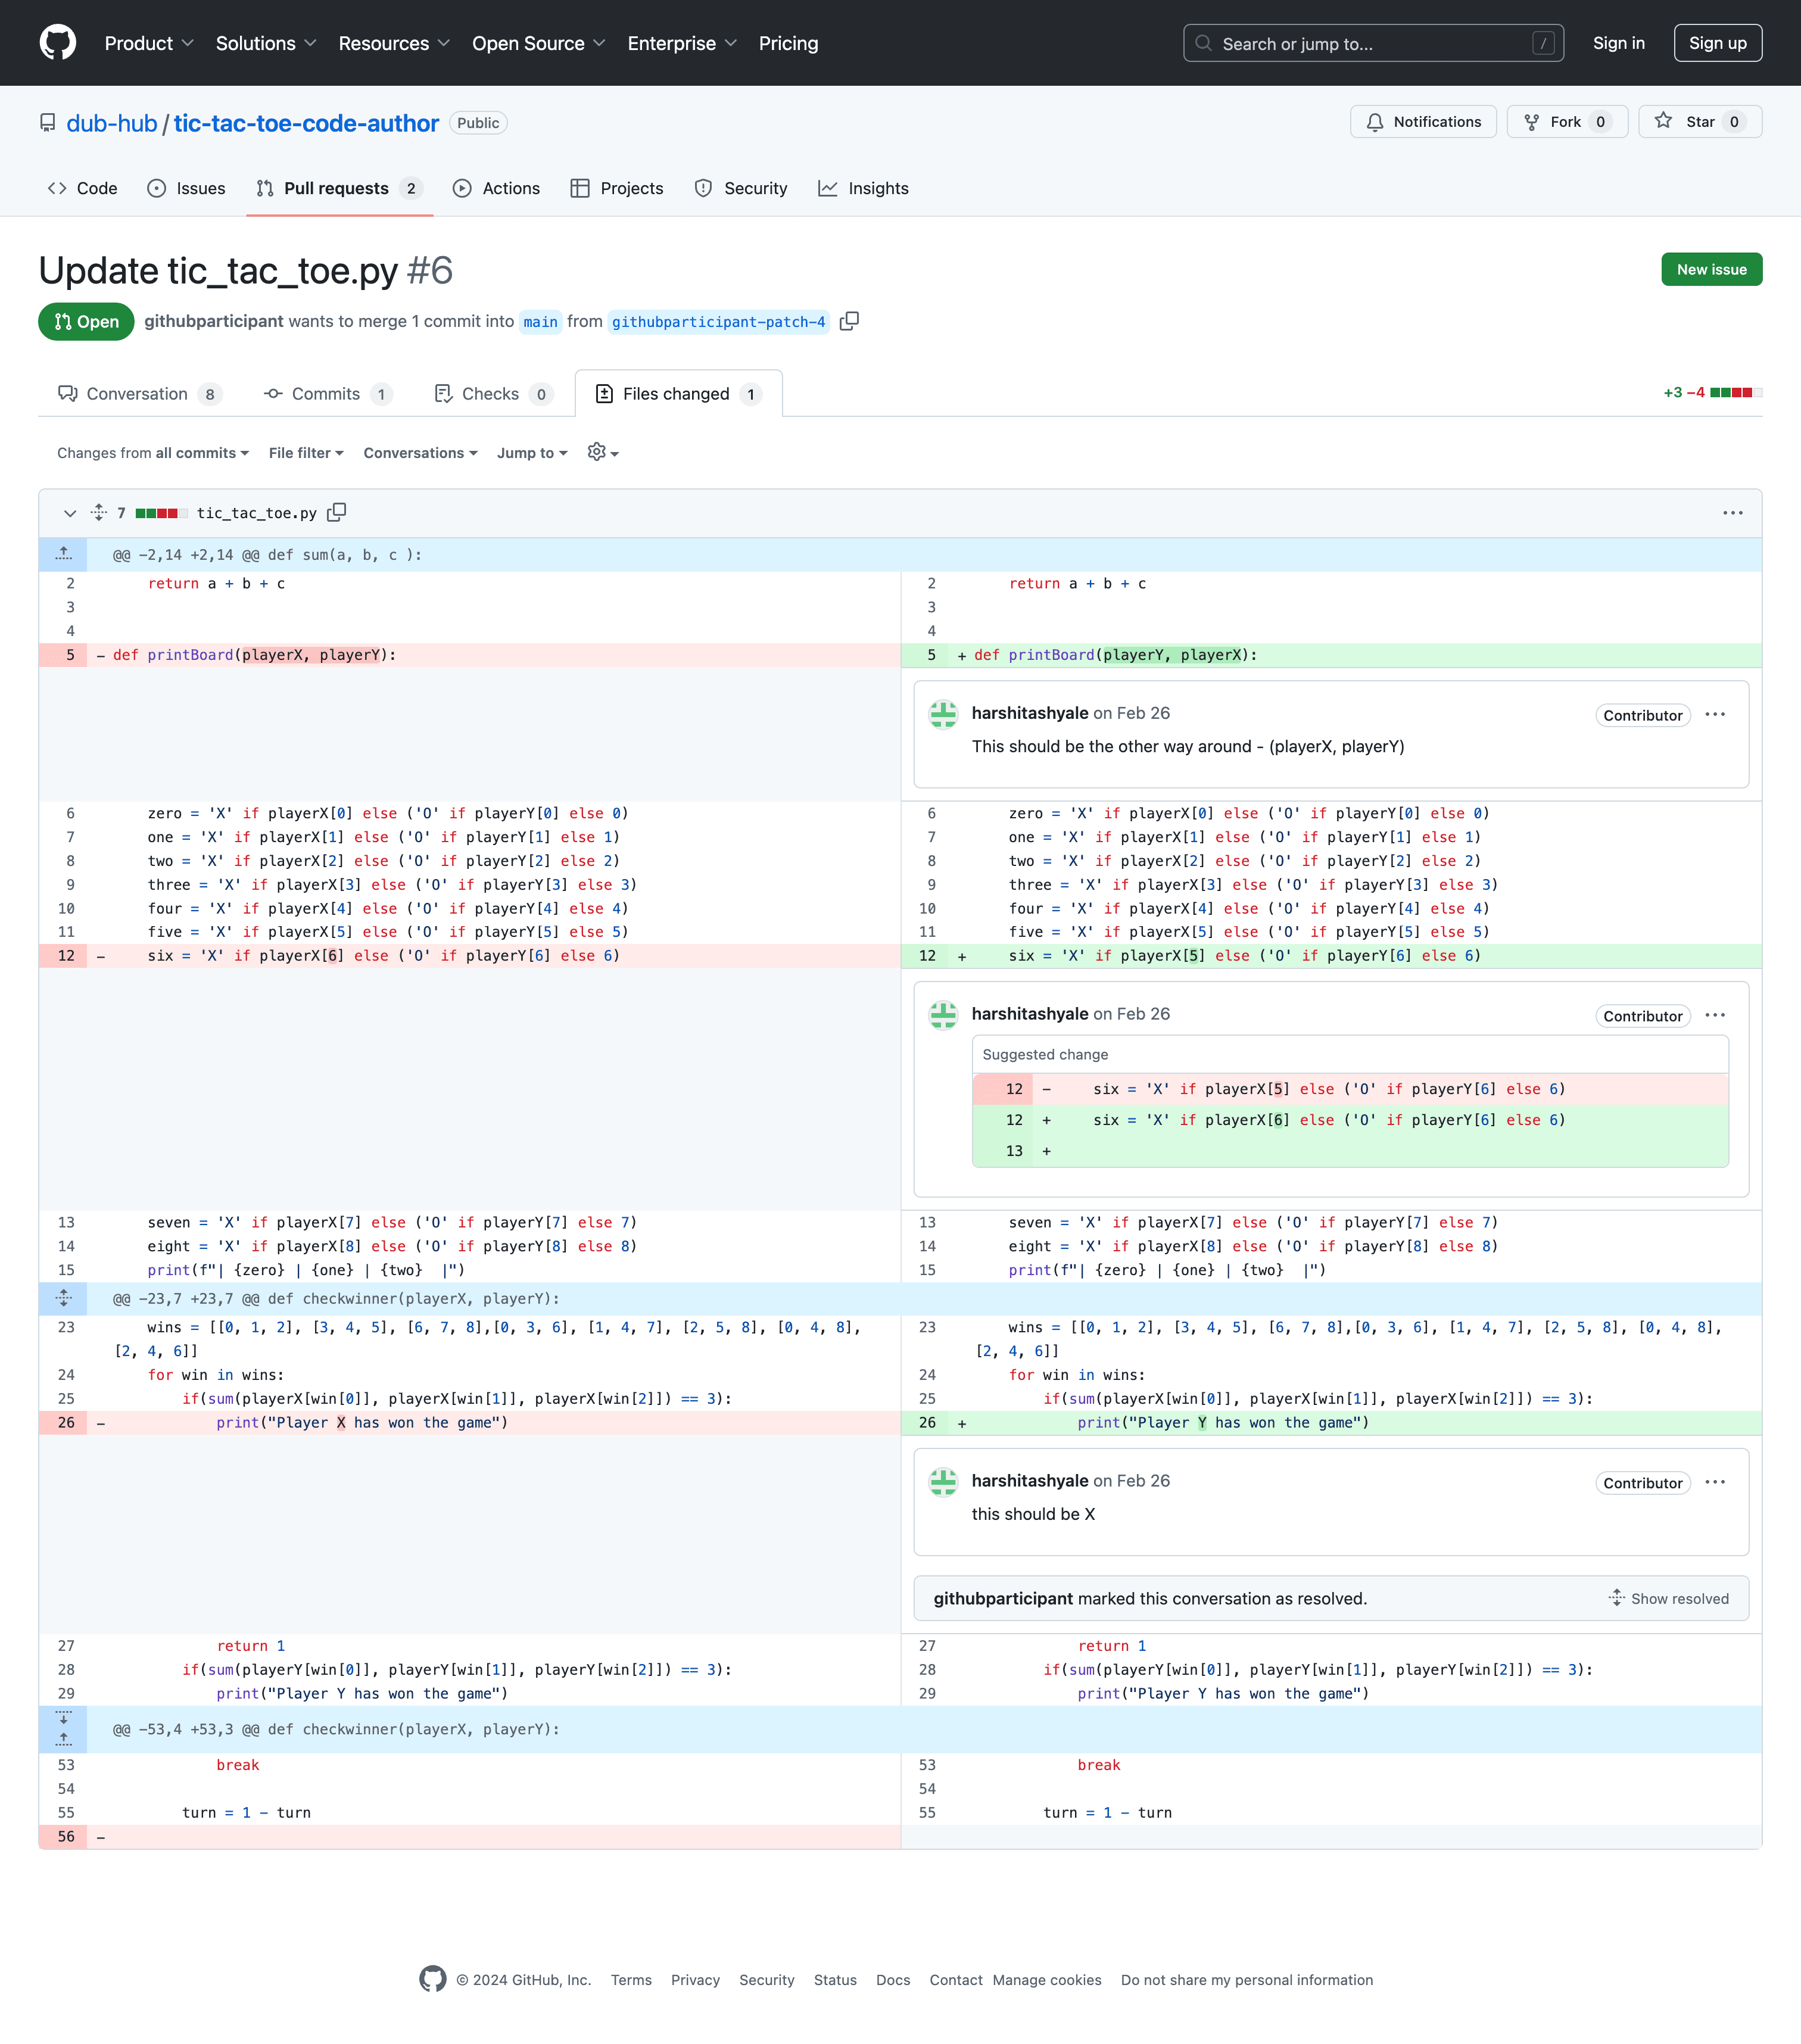This screenshot has height=2044, width=1801.
Task: Show resolved conversation
Action: point(1668,1598)
